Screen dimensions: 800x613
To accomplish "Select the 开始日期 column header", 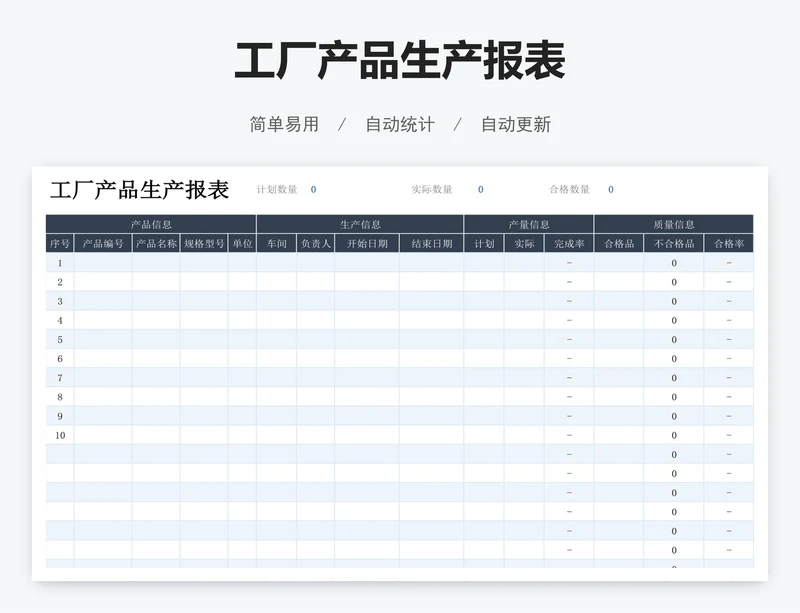I will [x=367, y=243].
